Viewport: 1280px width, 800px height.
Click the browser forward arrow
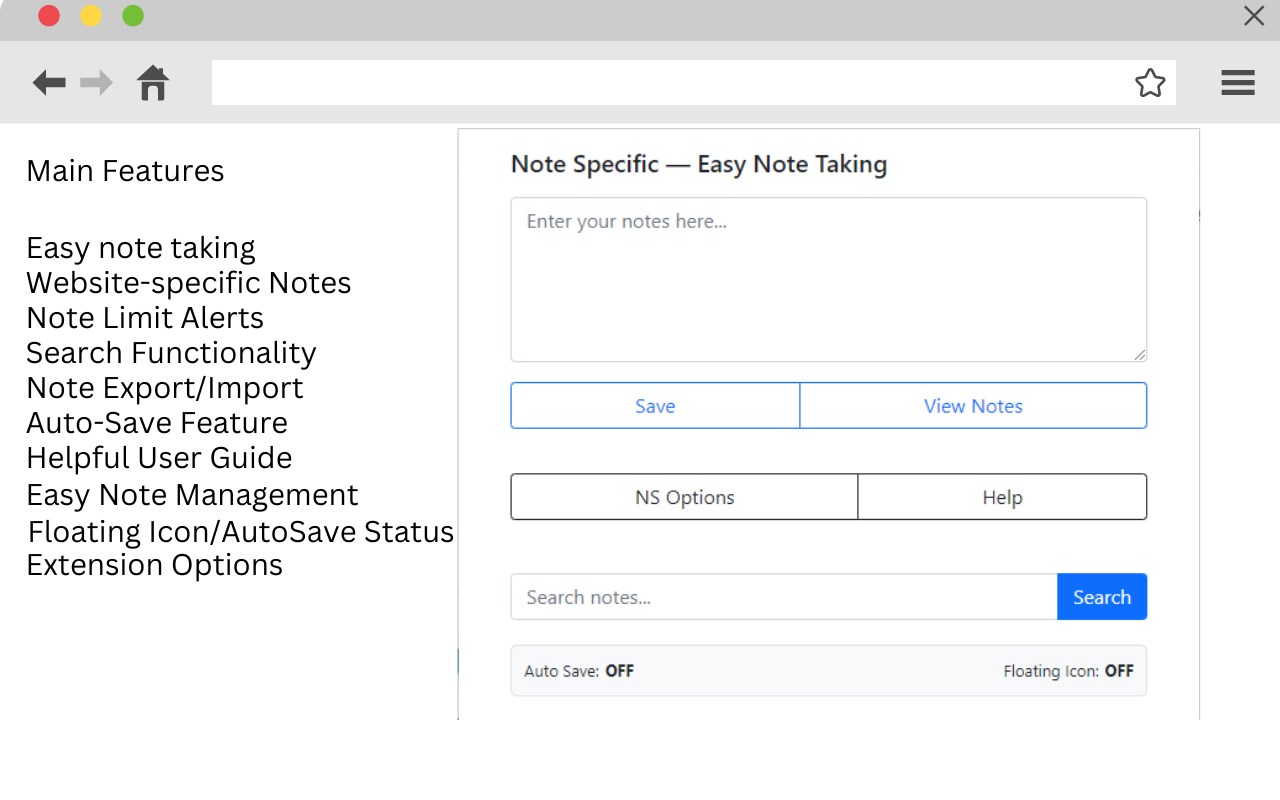coord(97,82)
